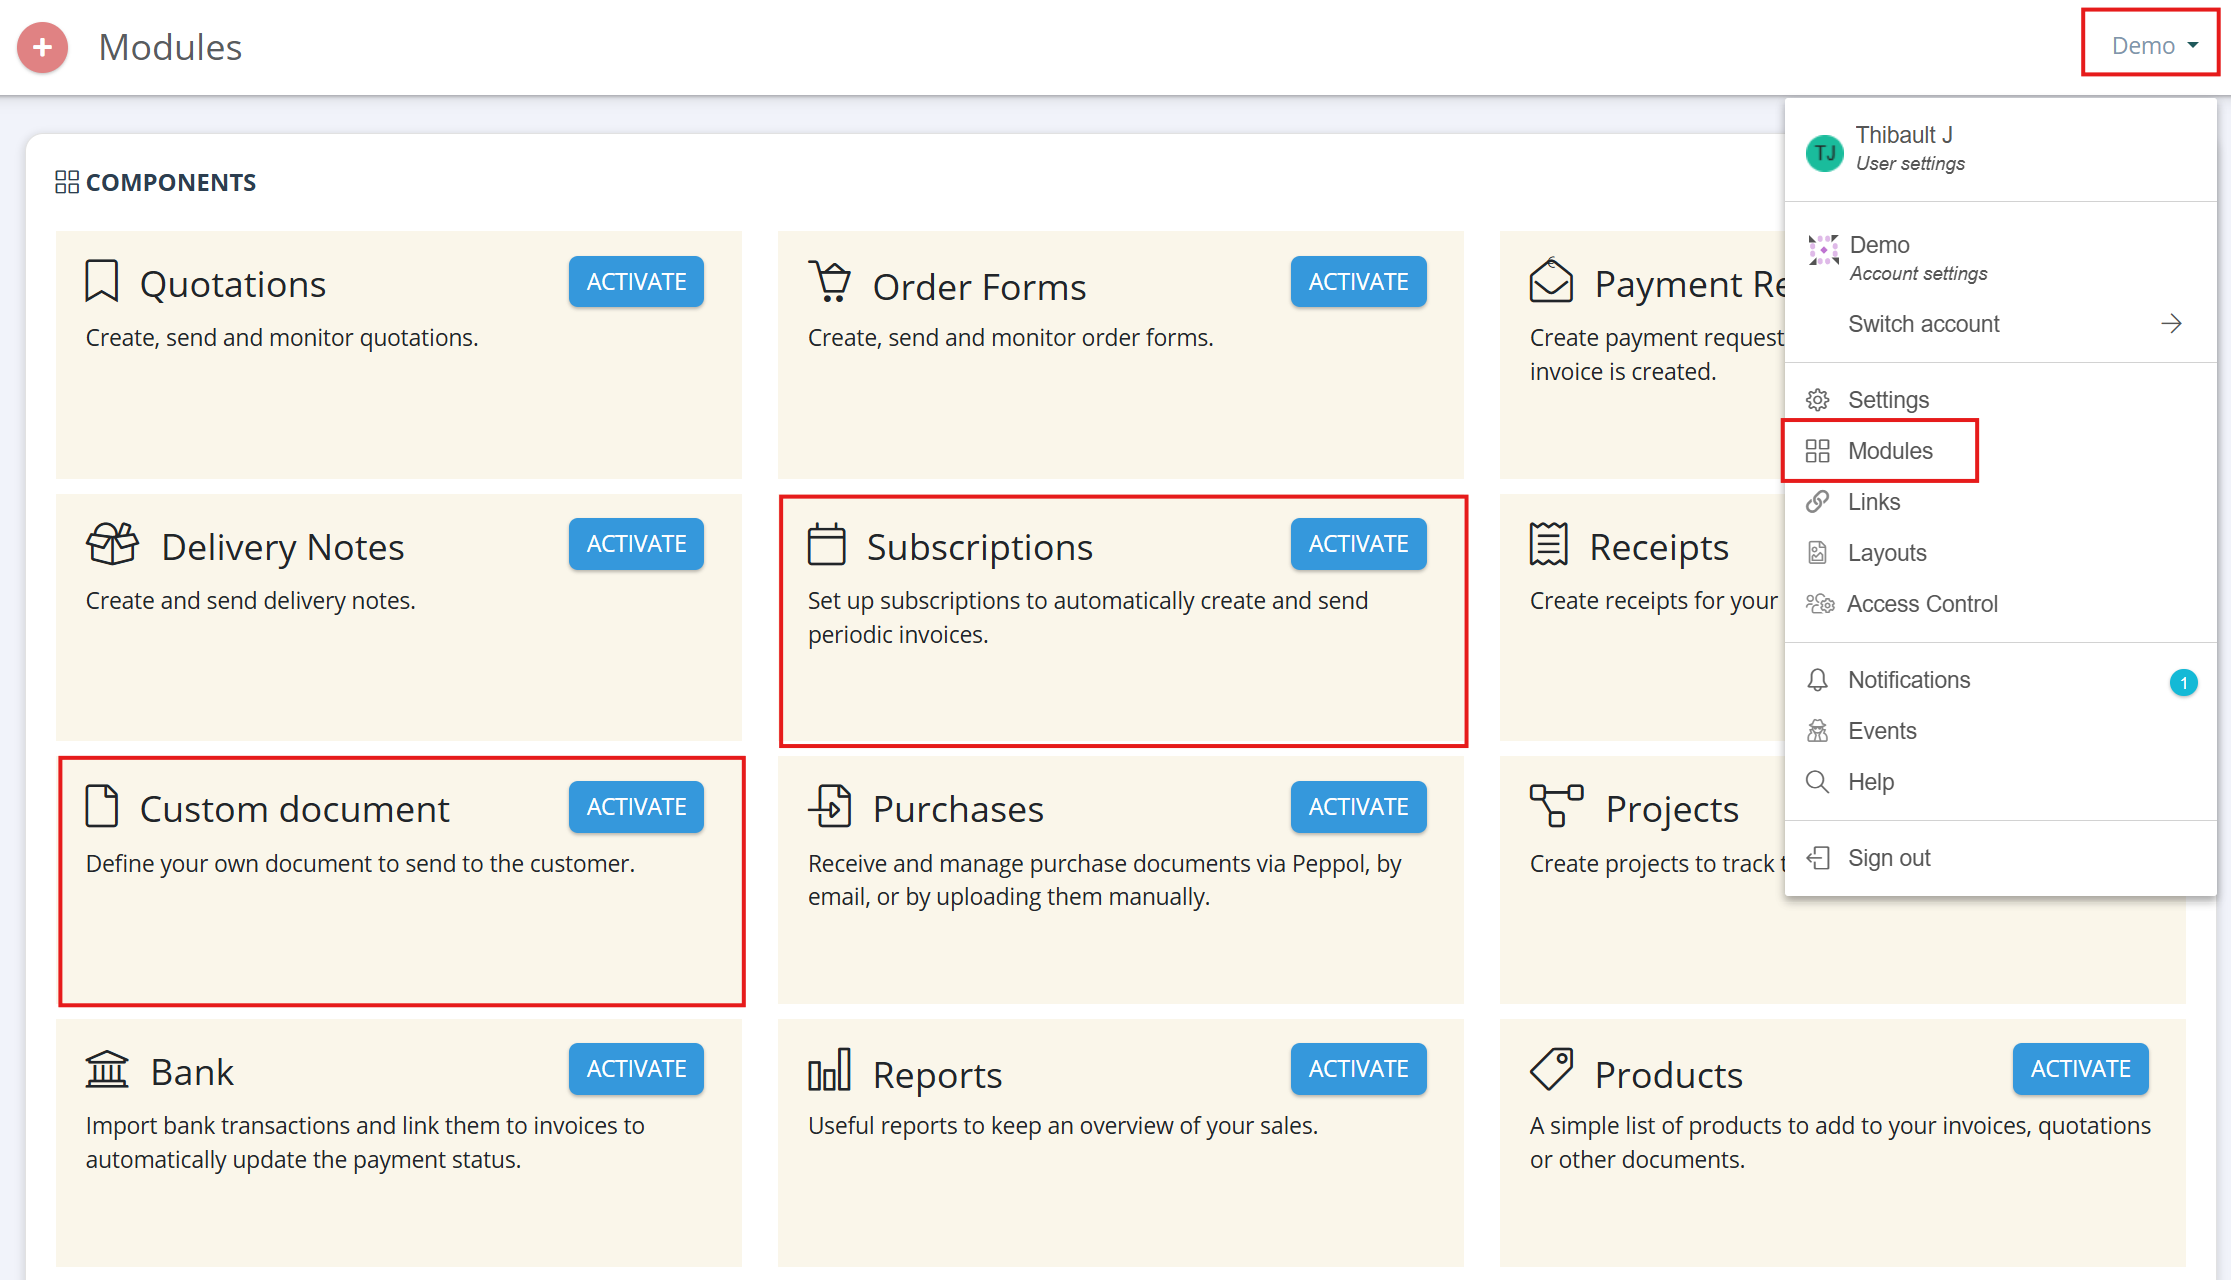The height and width of the screenshot is (1280, 2231).
Task: Open Settings from the menu
Action: click(x=2000, y=400)
